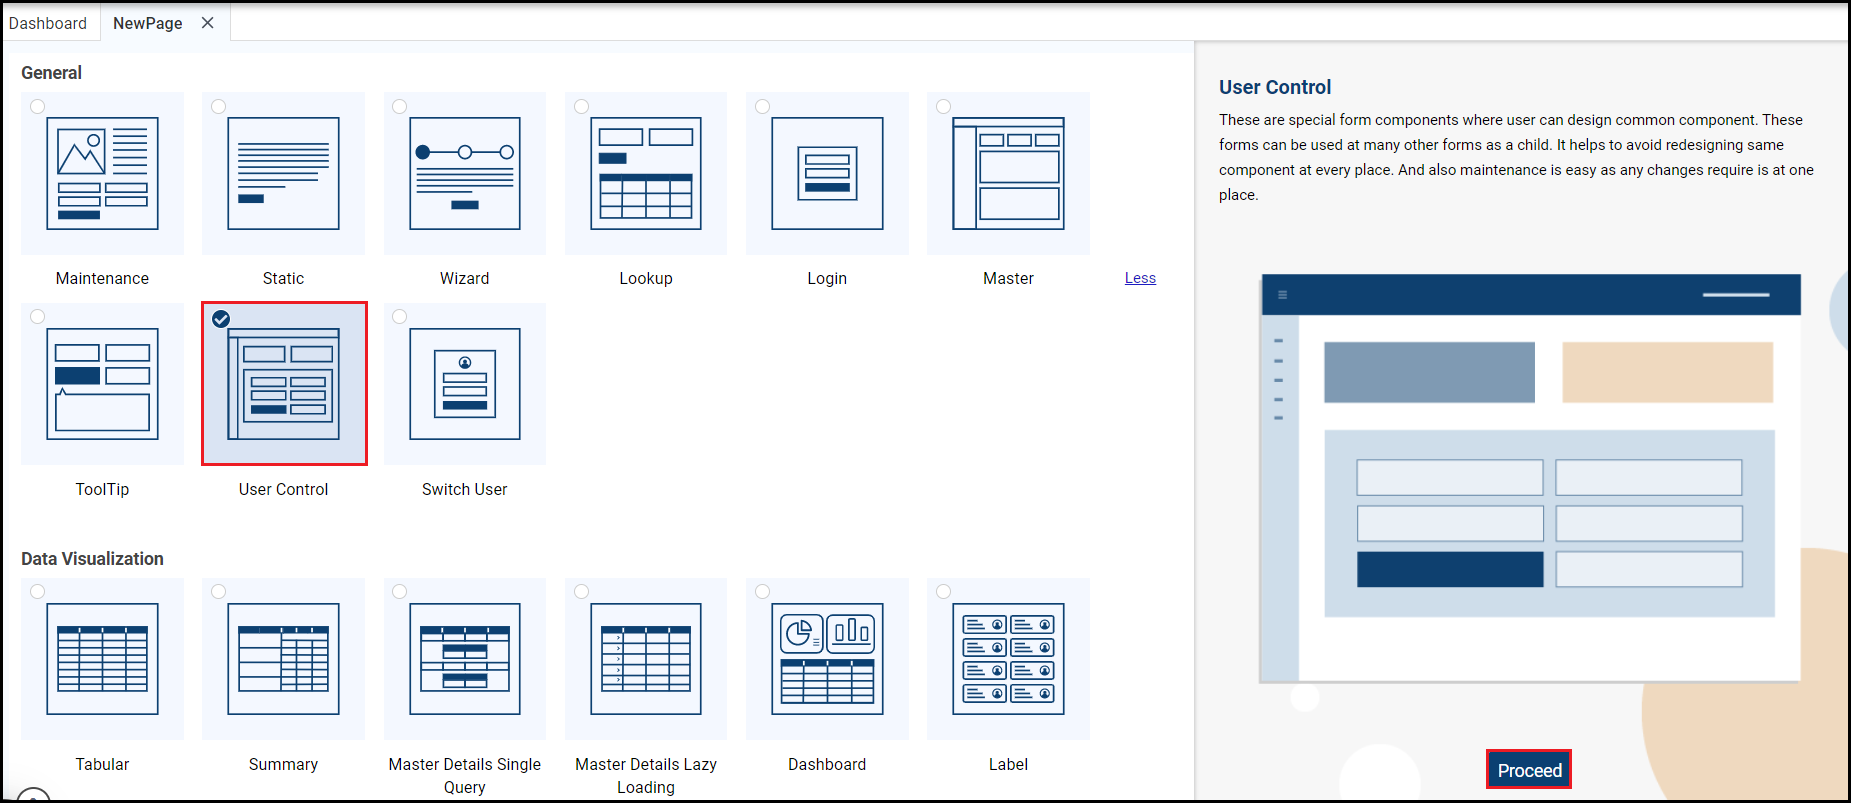
Task: Click the Proceed button
Action: (1529, 770)
